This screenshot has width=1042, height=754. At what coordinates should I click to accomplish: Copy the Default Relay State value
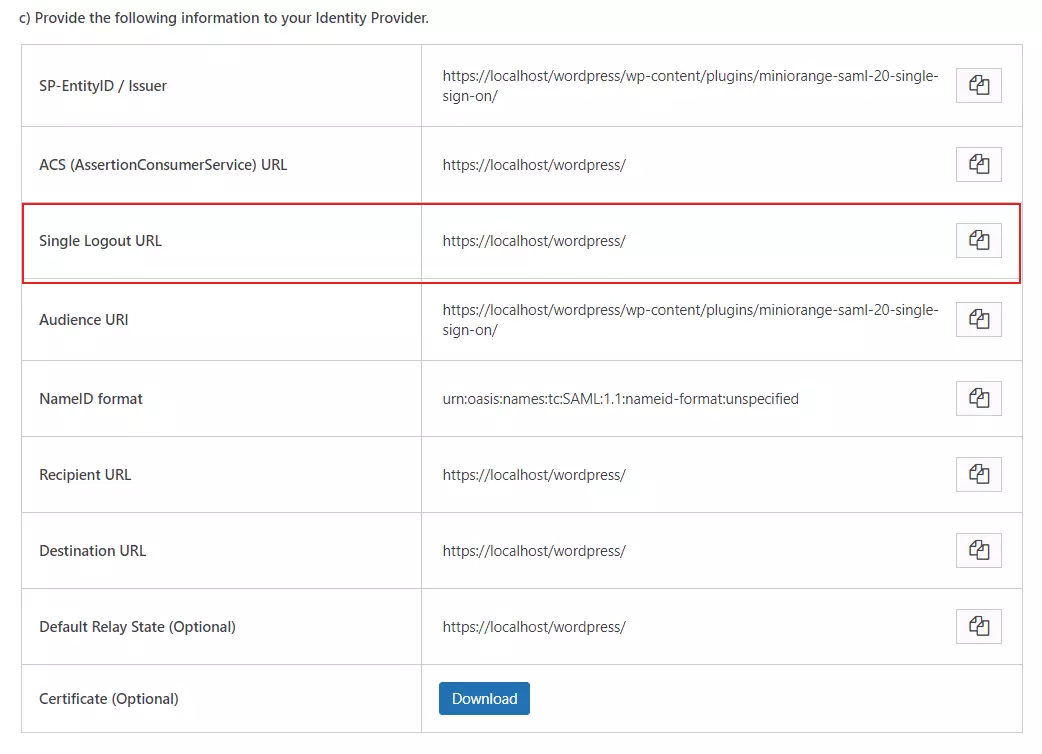click(x=978, y=626)
